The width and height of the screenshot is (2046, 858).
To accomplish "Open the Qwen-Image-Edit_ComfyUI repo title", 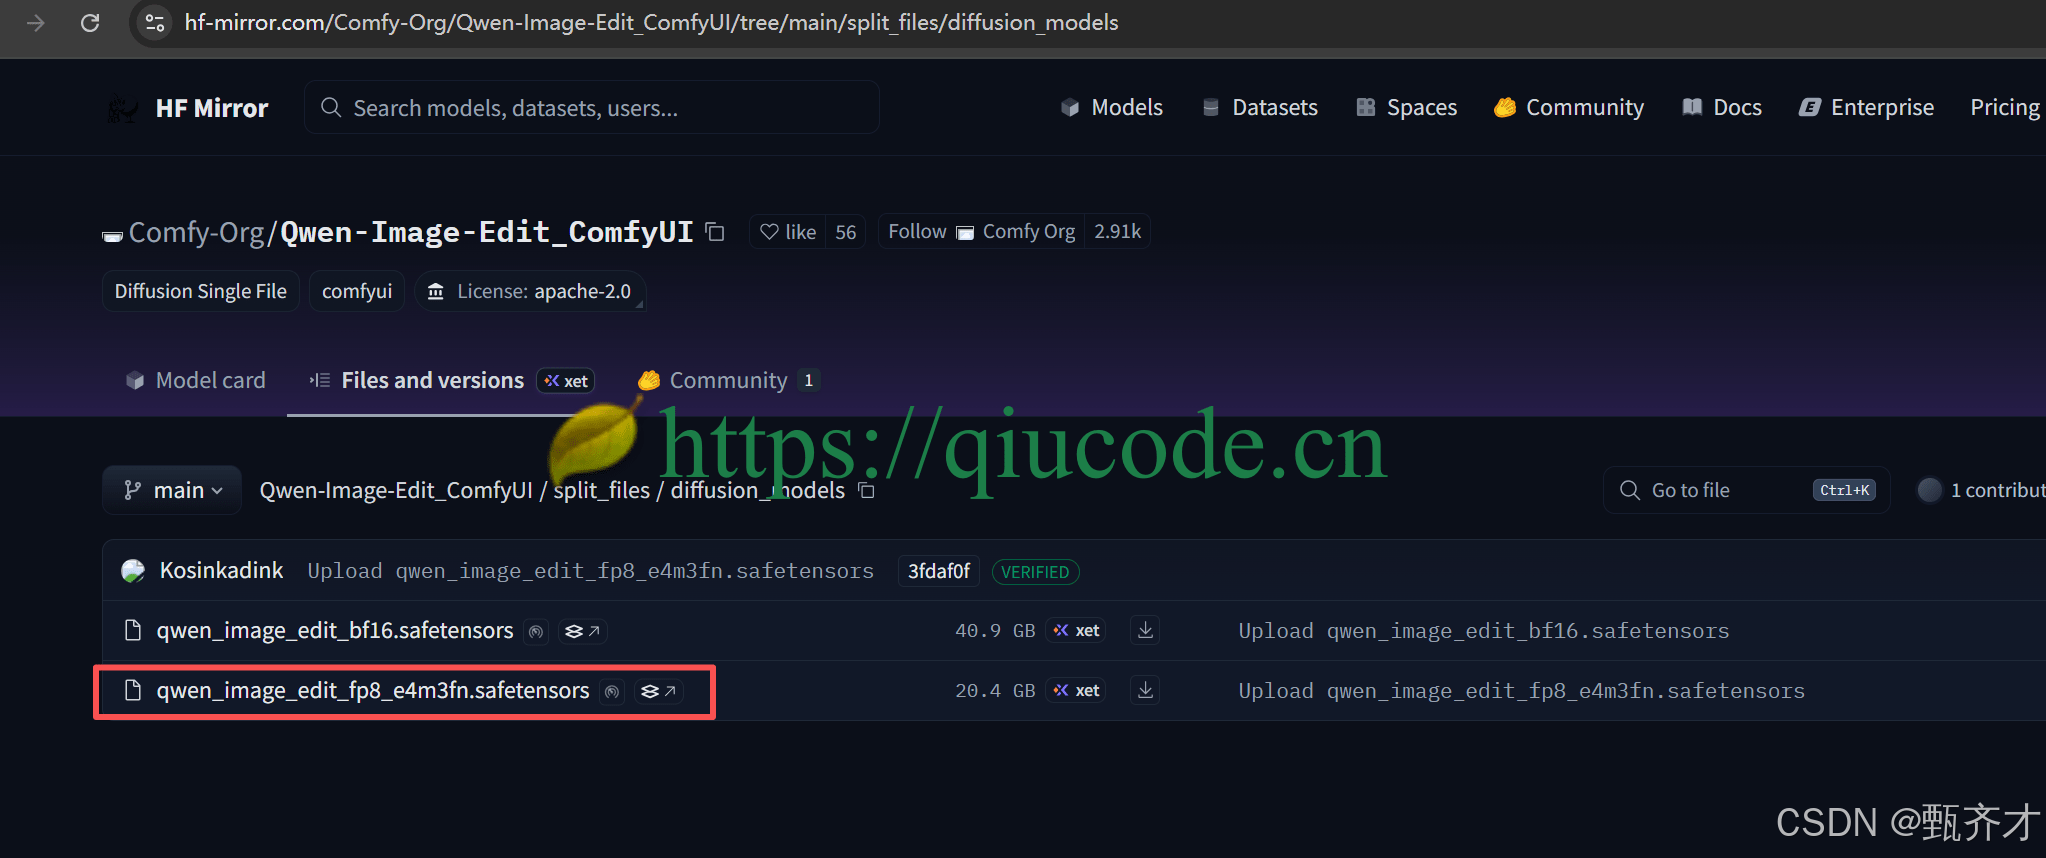I will point(486,232).
